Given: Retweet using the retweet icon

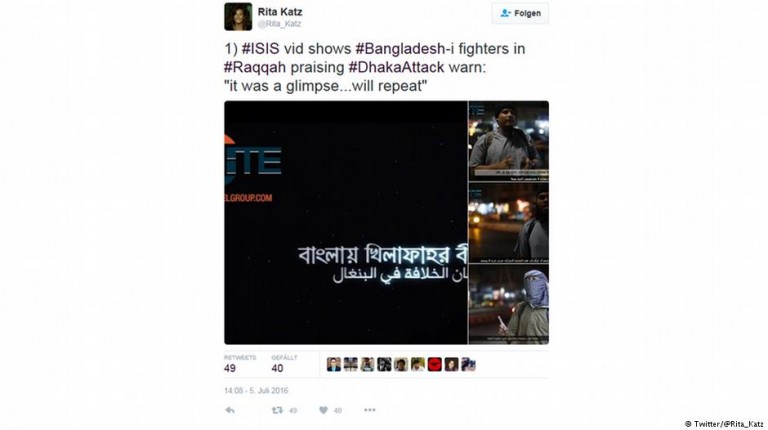Looking at the screenshot, I should [x=277, y=410].
